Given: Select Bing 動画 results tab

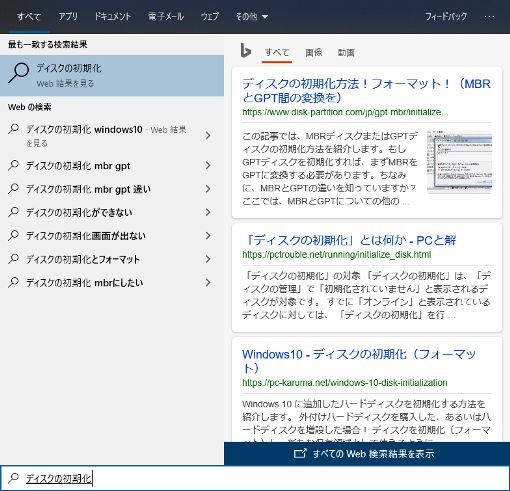Looking at the screenshot, I should pos(346,52).
